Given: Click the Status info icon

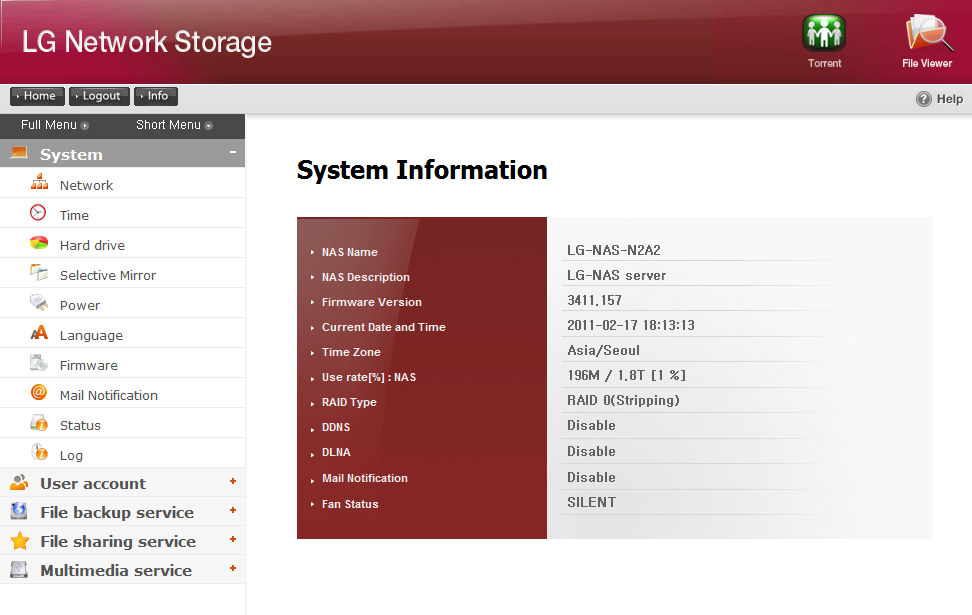Looking at the screenshot, I should tap(39, 423).
